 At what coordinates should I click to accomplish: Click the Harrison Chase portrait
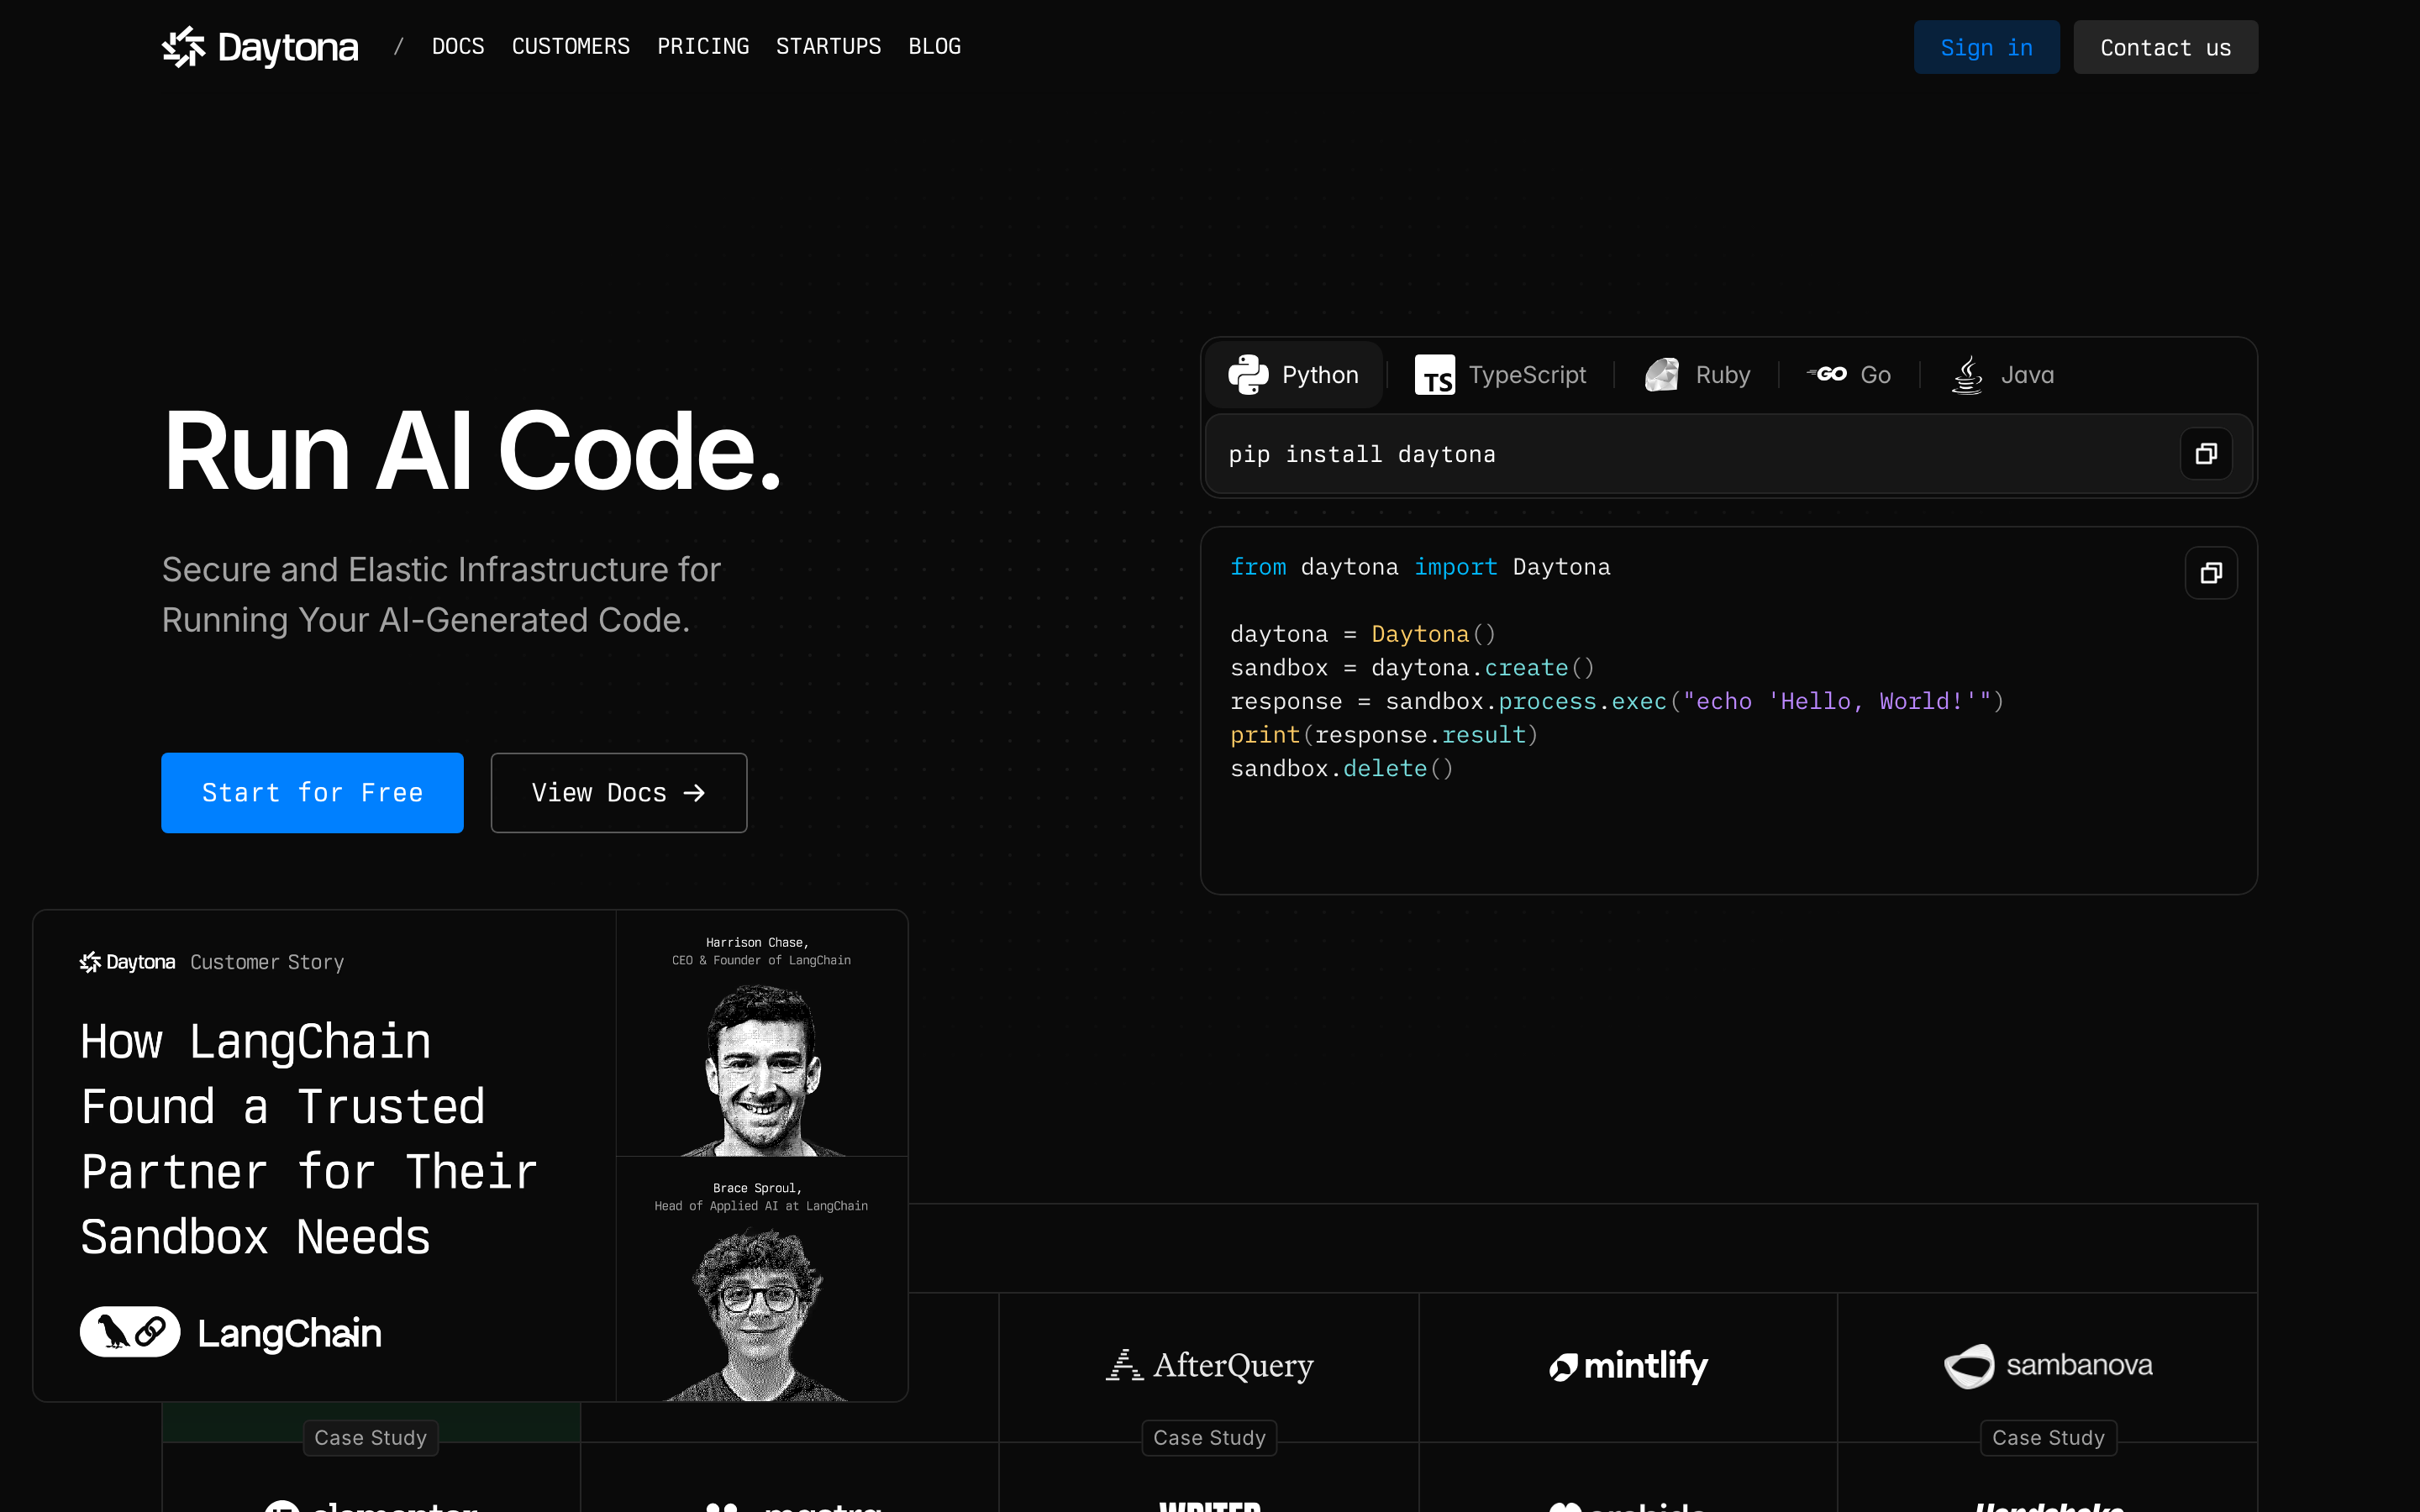tap(763, 1070)
